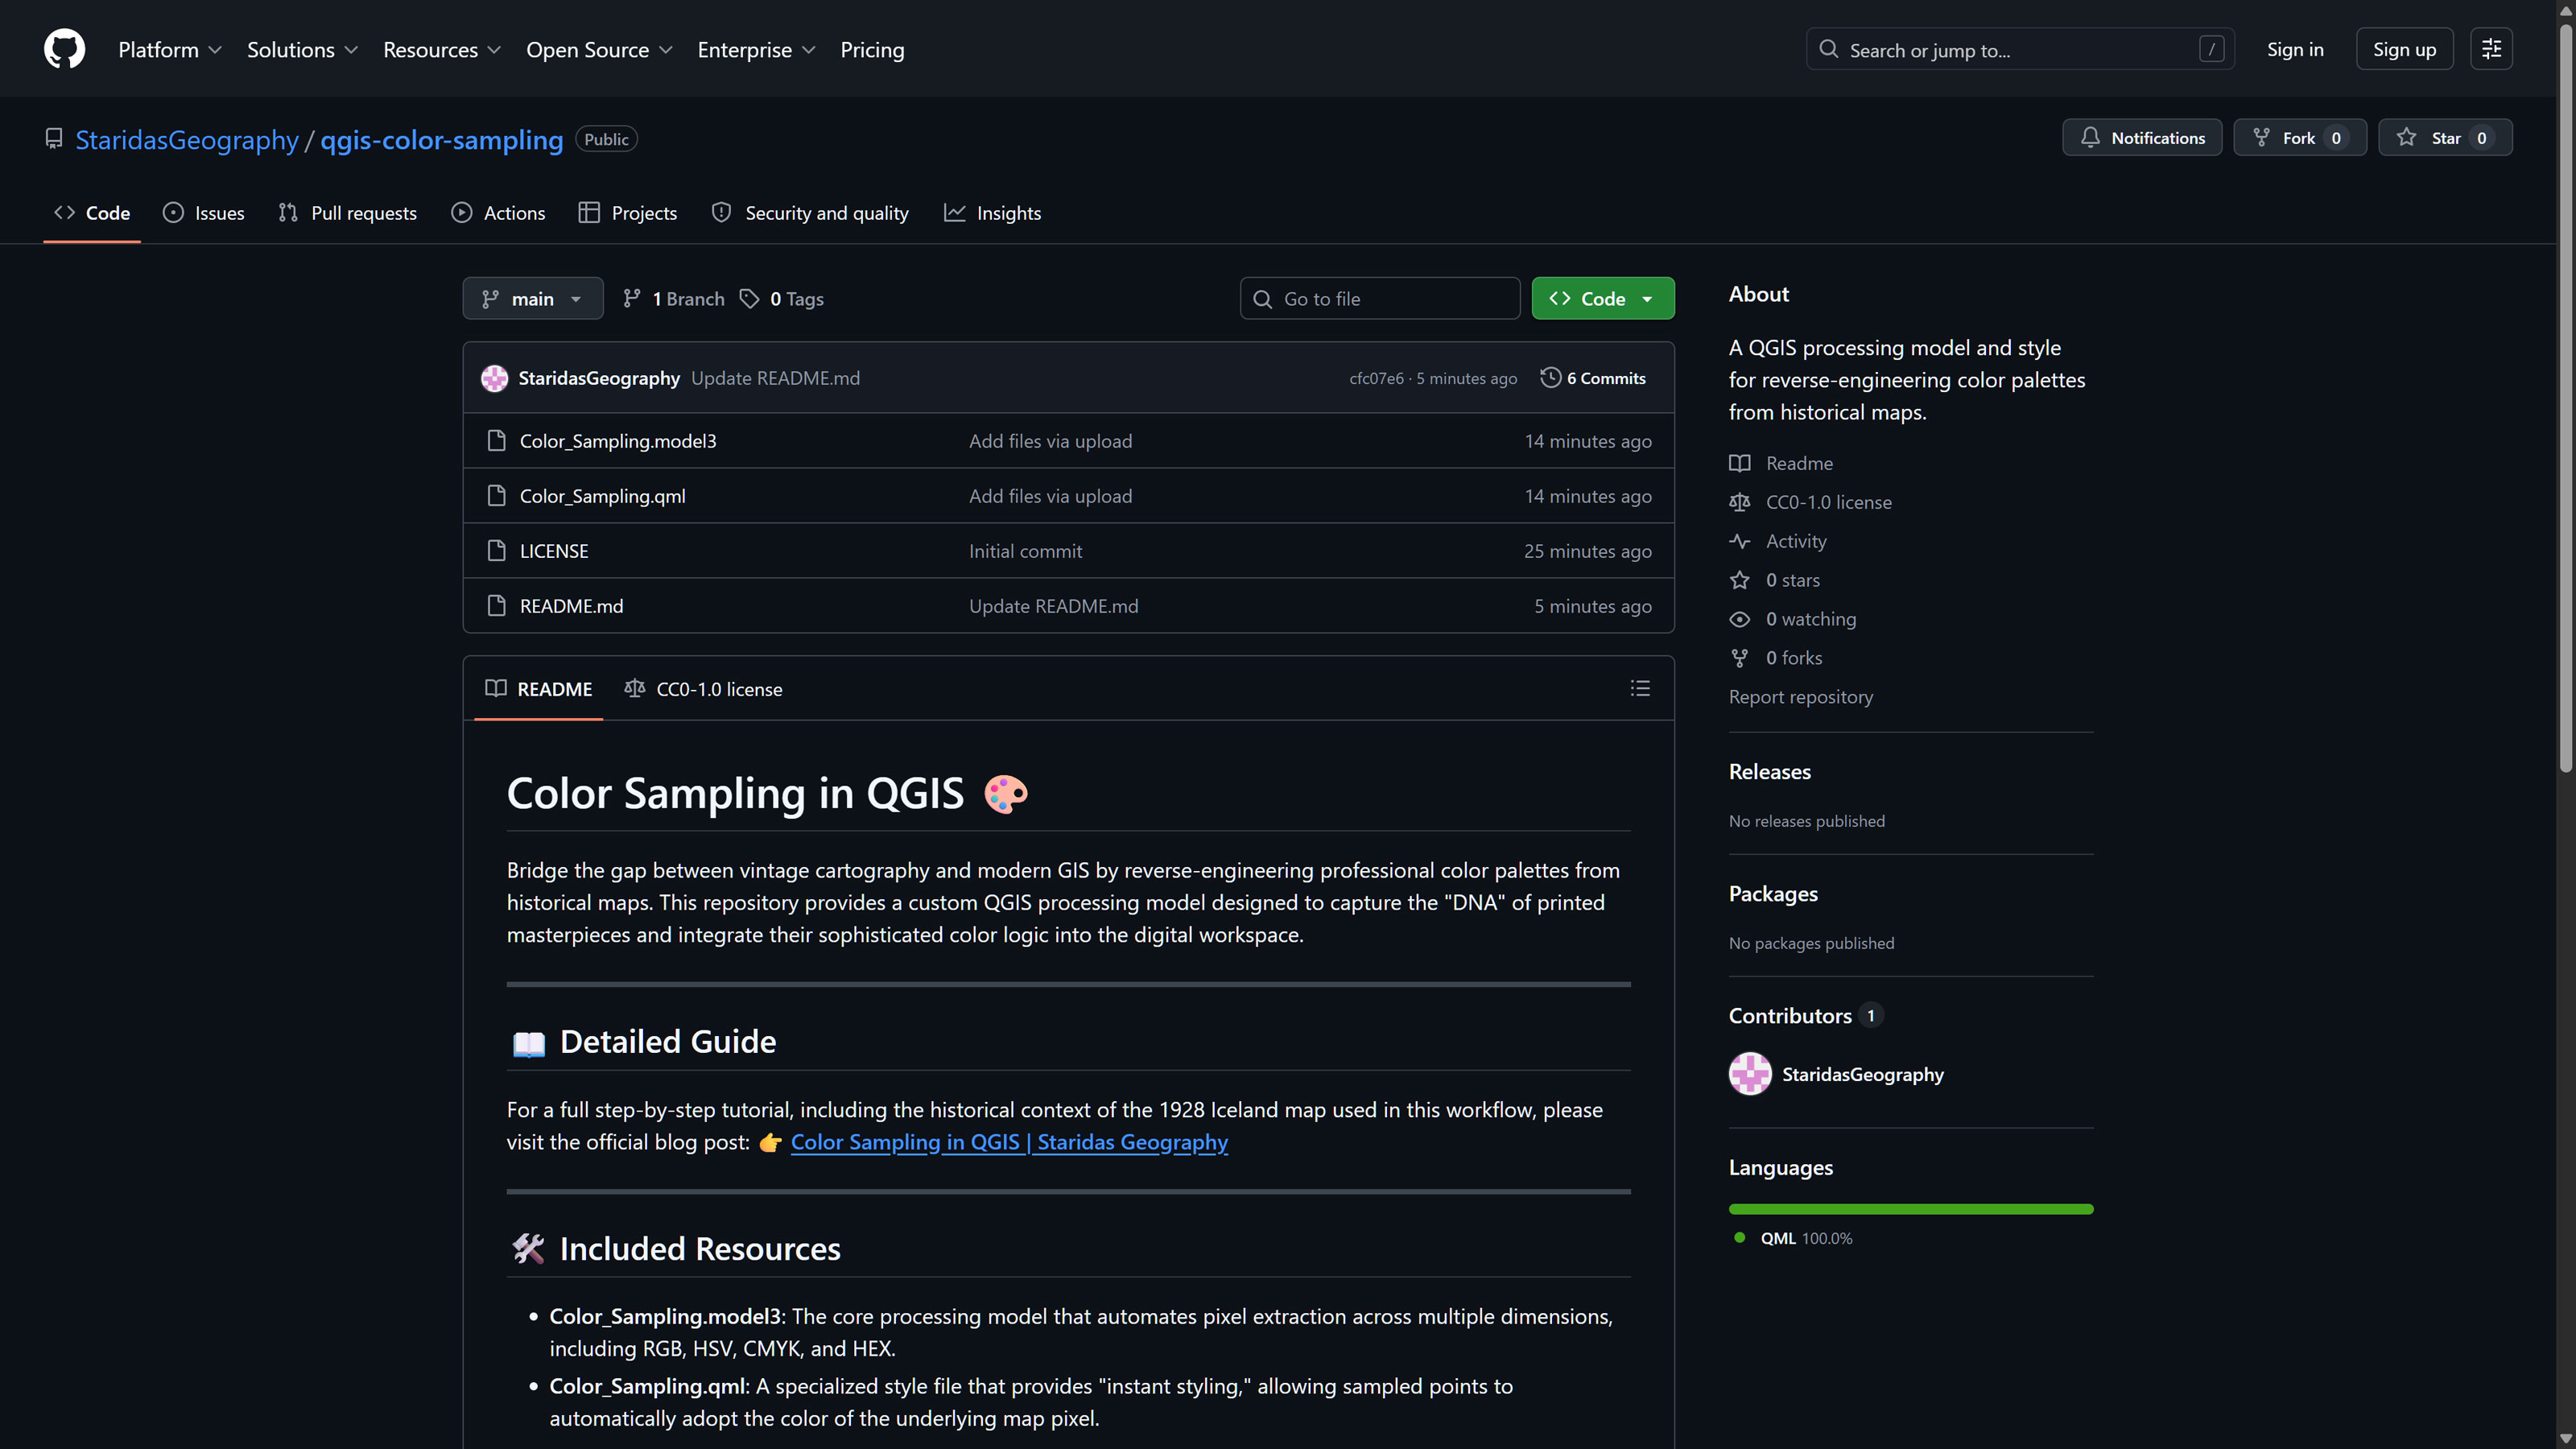Switch to the CC0-1.0 license tab
The image size is (2576, 1449).
703,689
